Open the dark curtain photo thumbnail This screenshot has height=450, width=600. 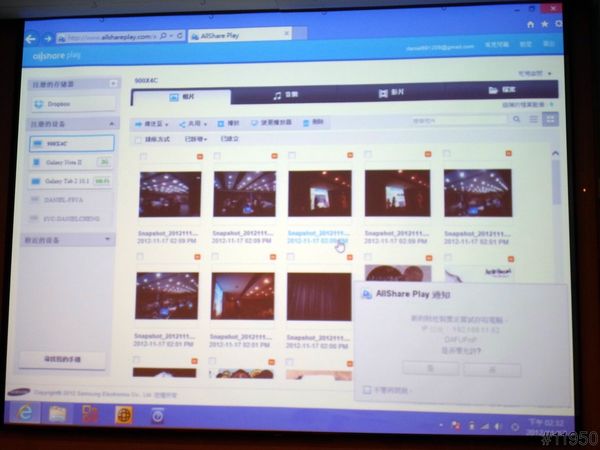(319, 297)
